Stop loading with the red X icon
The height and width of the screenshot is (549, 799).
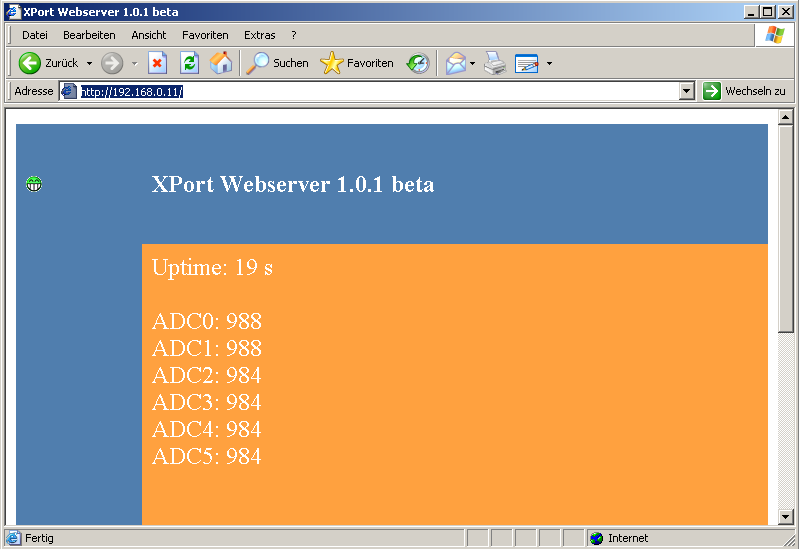tap(157, 63)
